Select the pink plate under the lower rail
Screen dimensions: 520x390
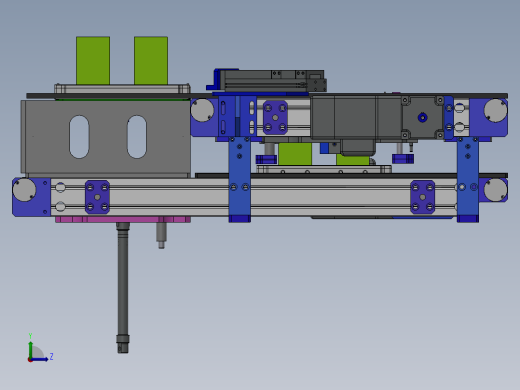123,219
